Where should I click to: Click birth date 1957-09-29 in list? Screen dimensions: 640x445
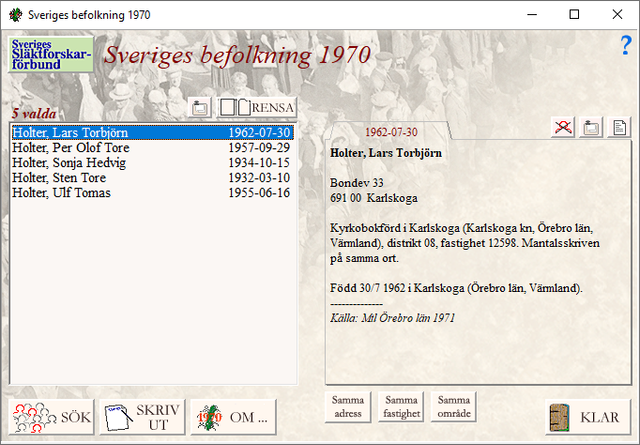[x=259, y=148]
